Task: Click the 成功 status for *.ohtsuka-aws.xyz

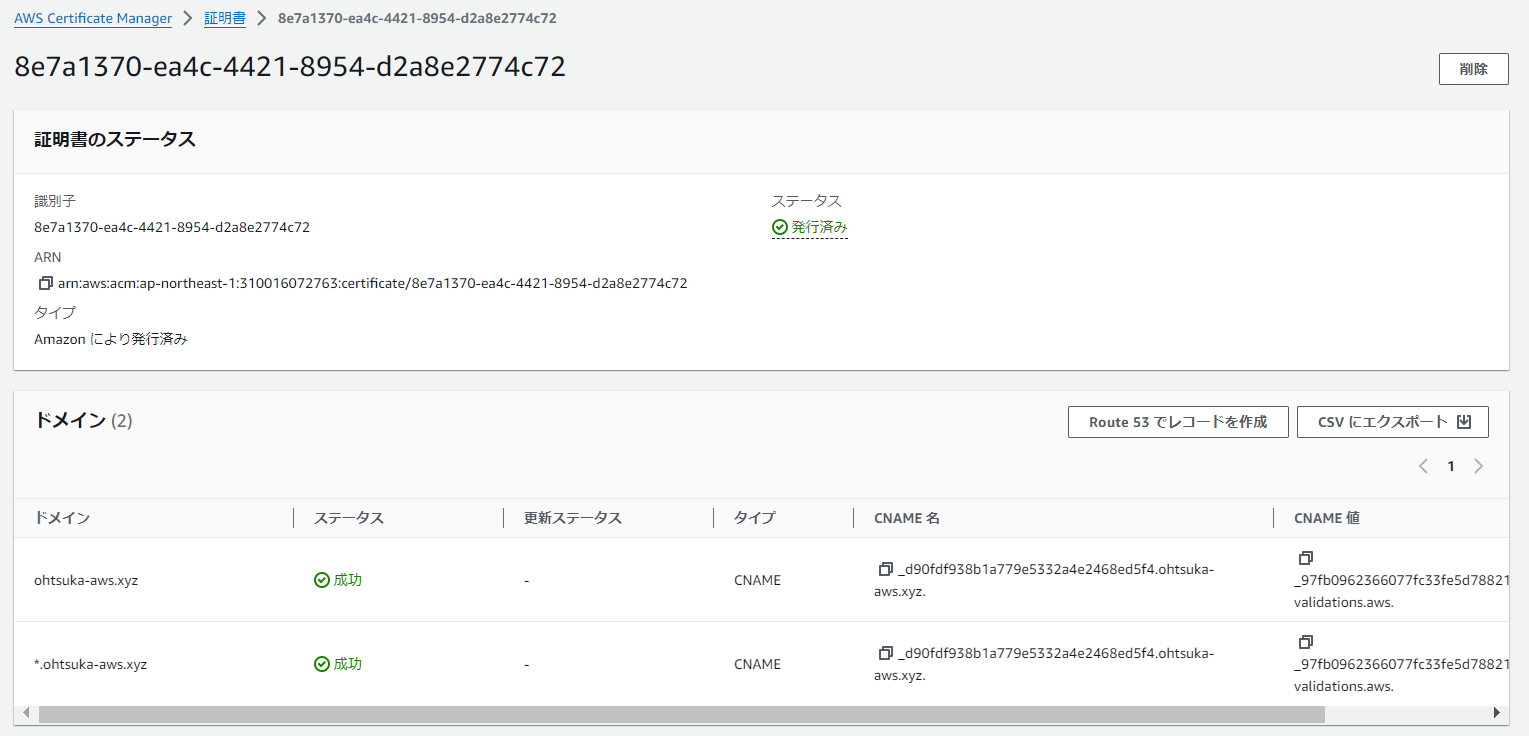Action: 338,664
